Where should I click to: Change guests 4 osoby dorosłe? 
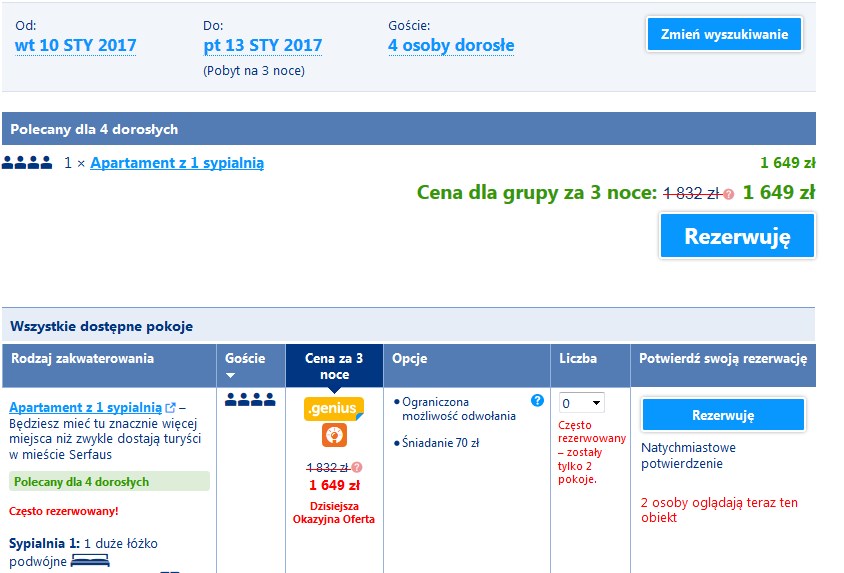[x=451, y=45]
